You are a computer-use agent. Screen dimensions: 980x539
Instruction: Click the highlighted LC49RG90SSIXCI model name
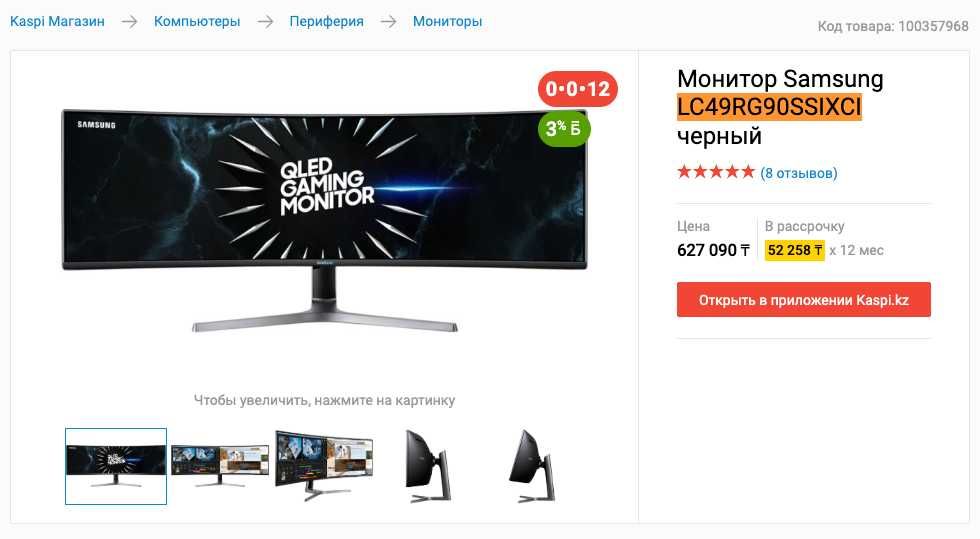pyautogui.click(x=769, y=107)
